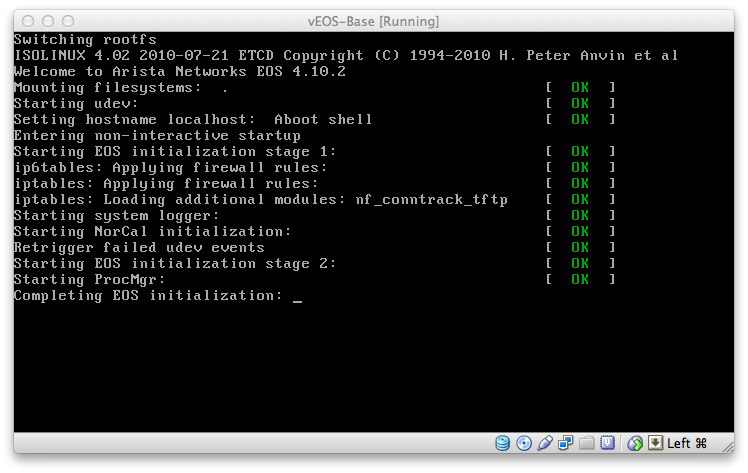The image size is (748, 473).
Task: Click the hard disk activity icon
Action: coord(502,443)
